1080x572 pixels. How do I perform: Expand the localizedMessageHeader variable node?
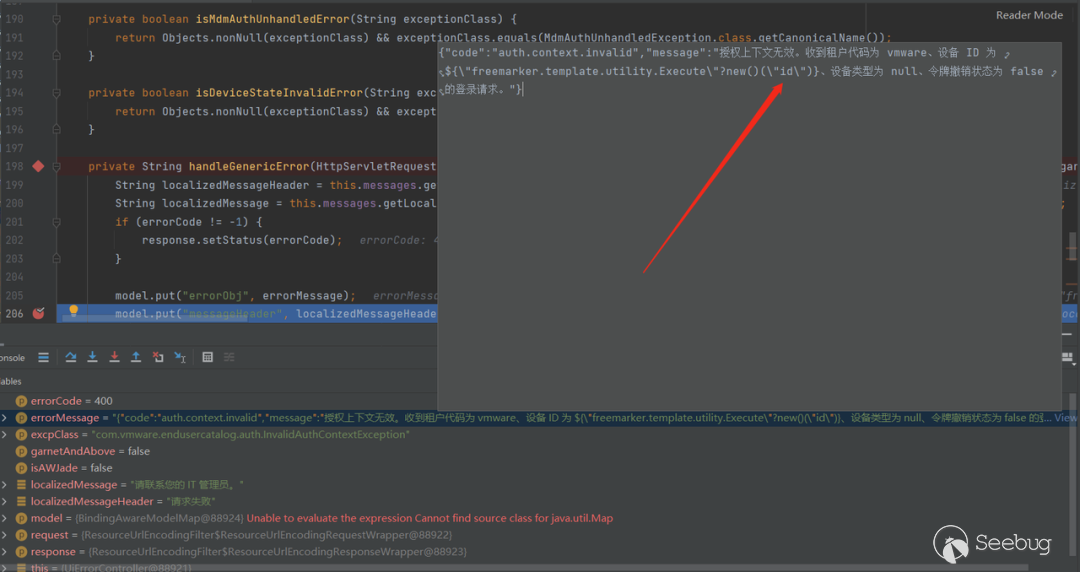5,501
